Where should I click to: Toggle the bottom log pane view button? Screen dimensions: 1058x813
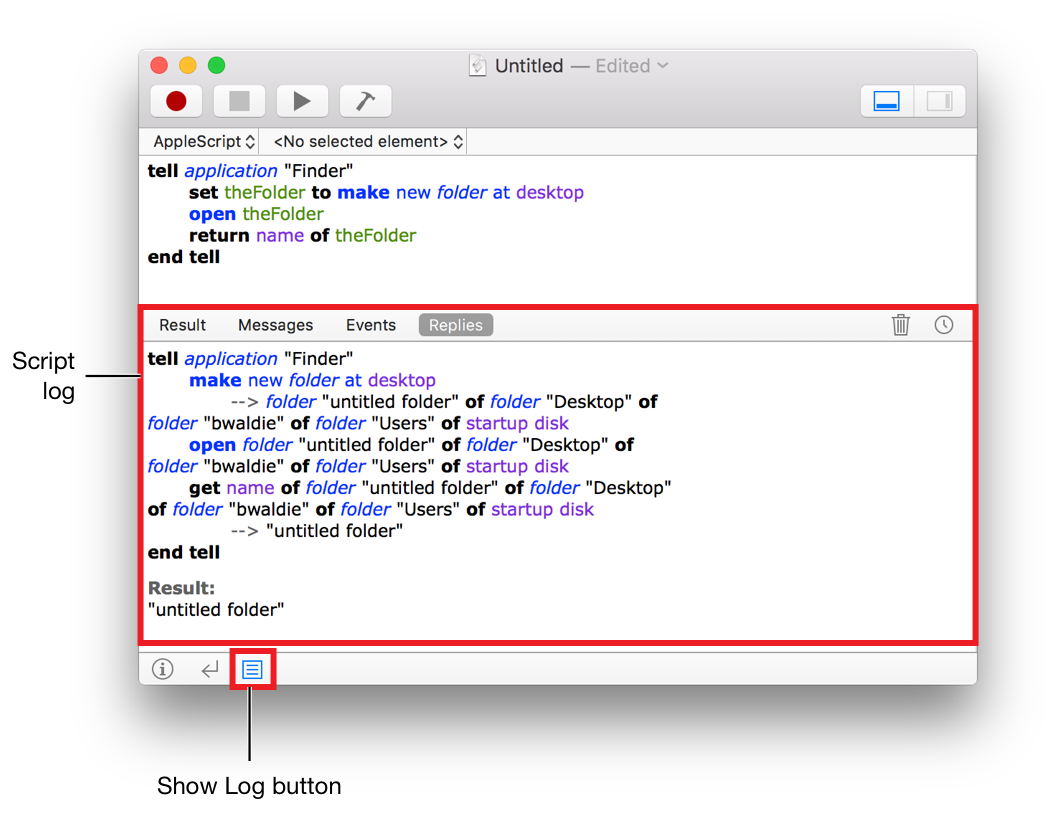(x=887, y=101)
